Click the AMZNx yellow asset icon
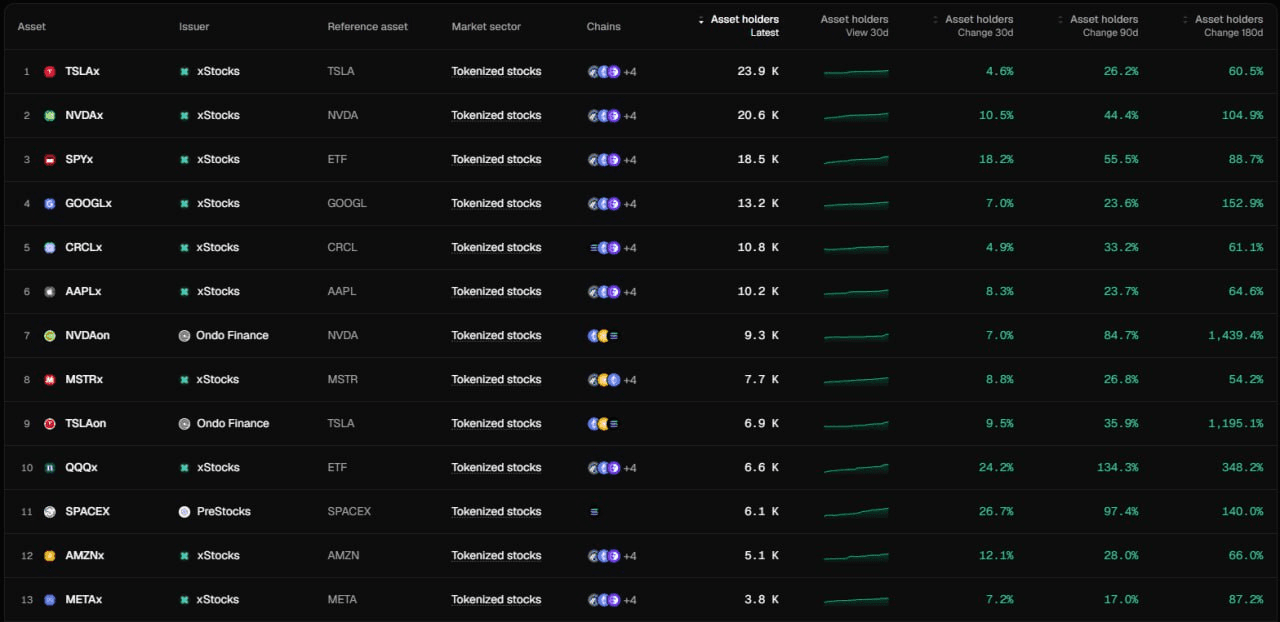The width and height of the screenshot is (1280, 622). click(x=50, y=556)
